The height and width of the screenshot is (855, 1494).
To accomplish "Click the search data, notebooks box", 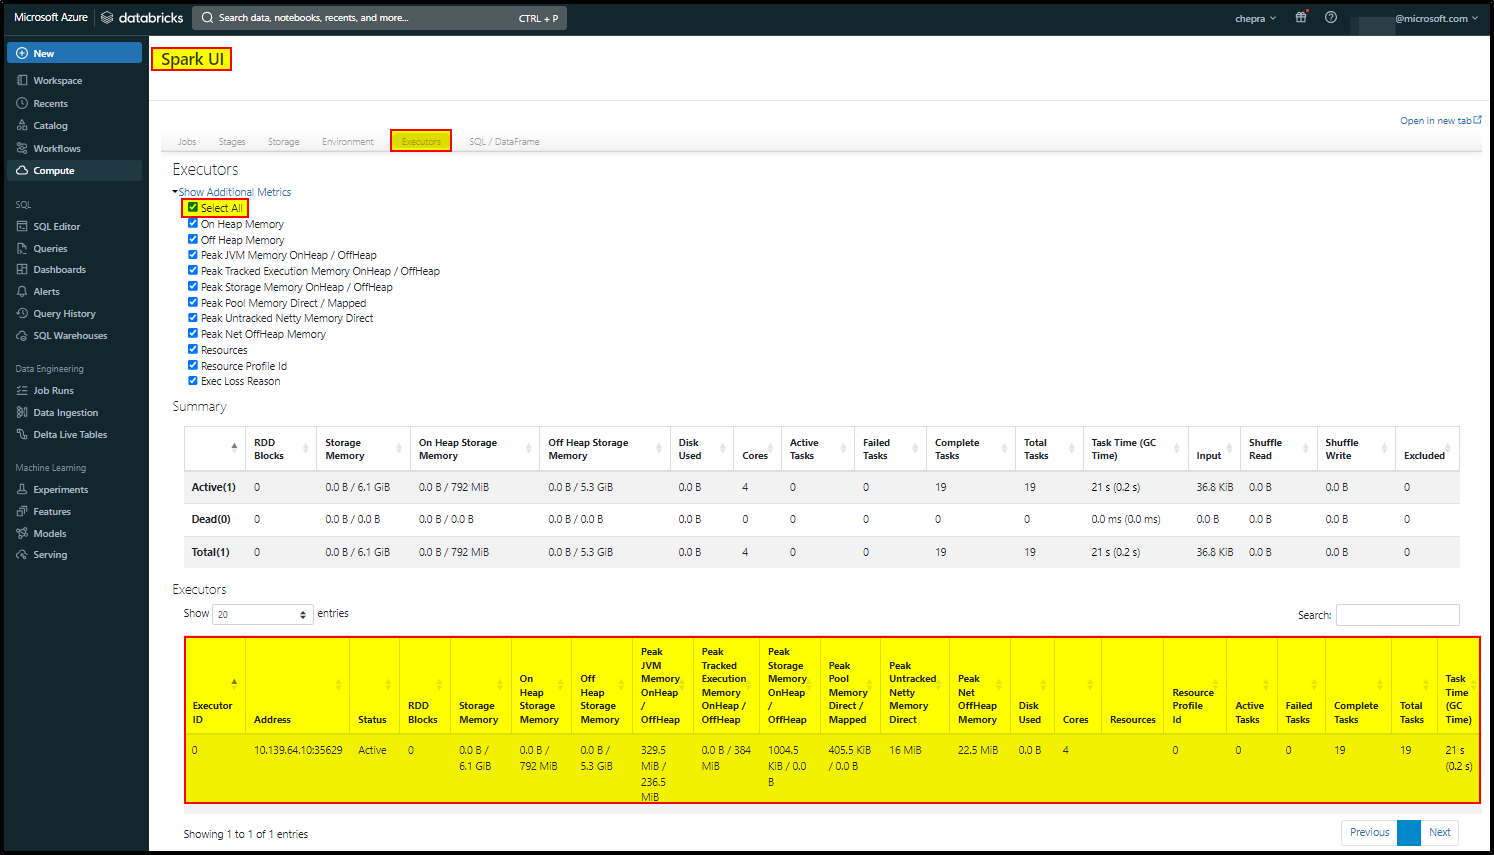I will (379, 18).
